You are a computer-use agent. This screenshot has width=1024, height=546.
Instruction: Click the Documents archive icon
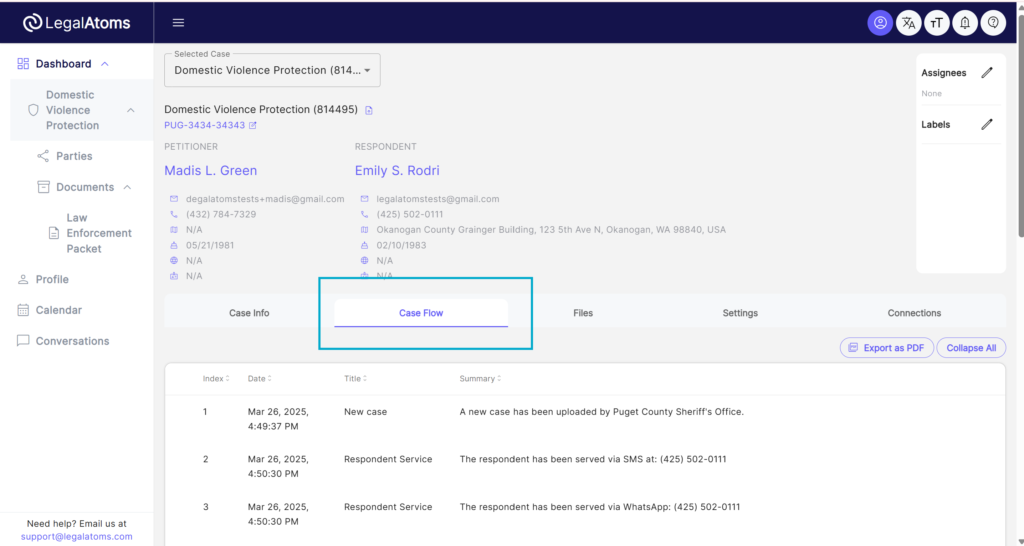(x=43, y=187)
